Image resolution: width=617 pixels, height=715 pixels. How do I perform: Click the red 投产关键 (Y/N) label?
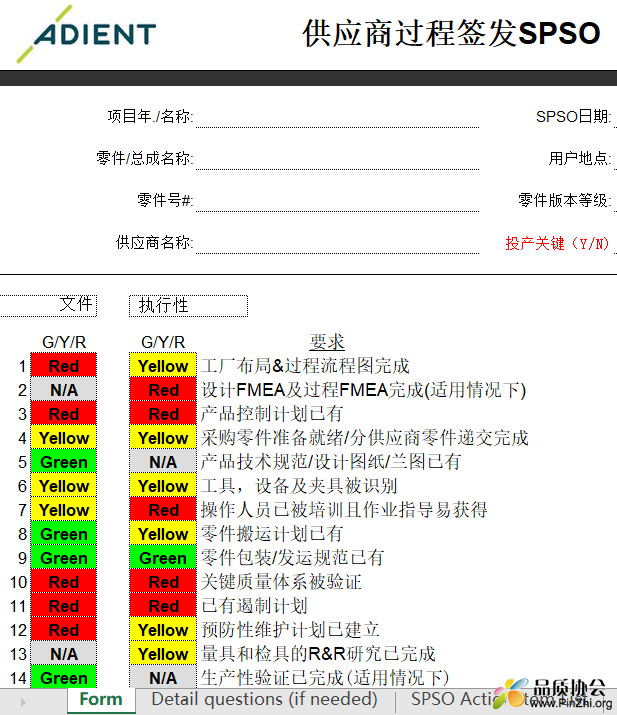557,244
